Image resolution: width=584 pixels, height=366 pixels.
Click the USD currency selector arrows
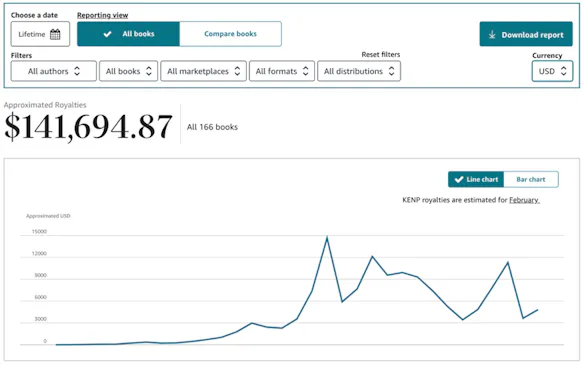click(x=564, y=71)
